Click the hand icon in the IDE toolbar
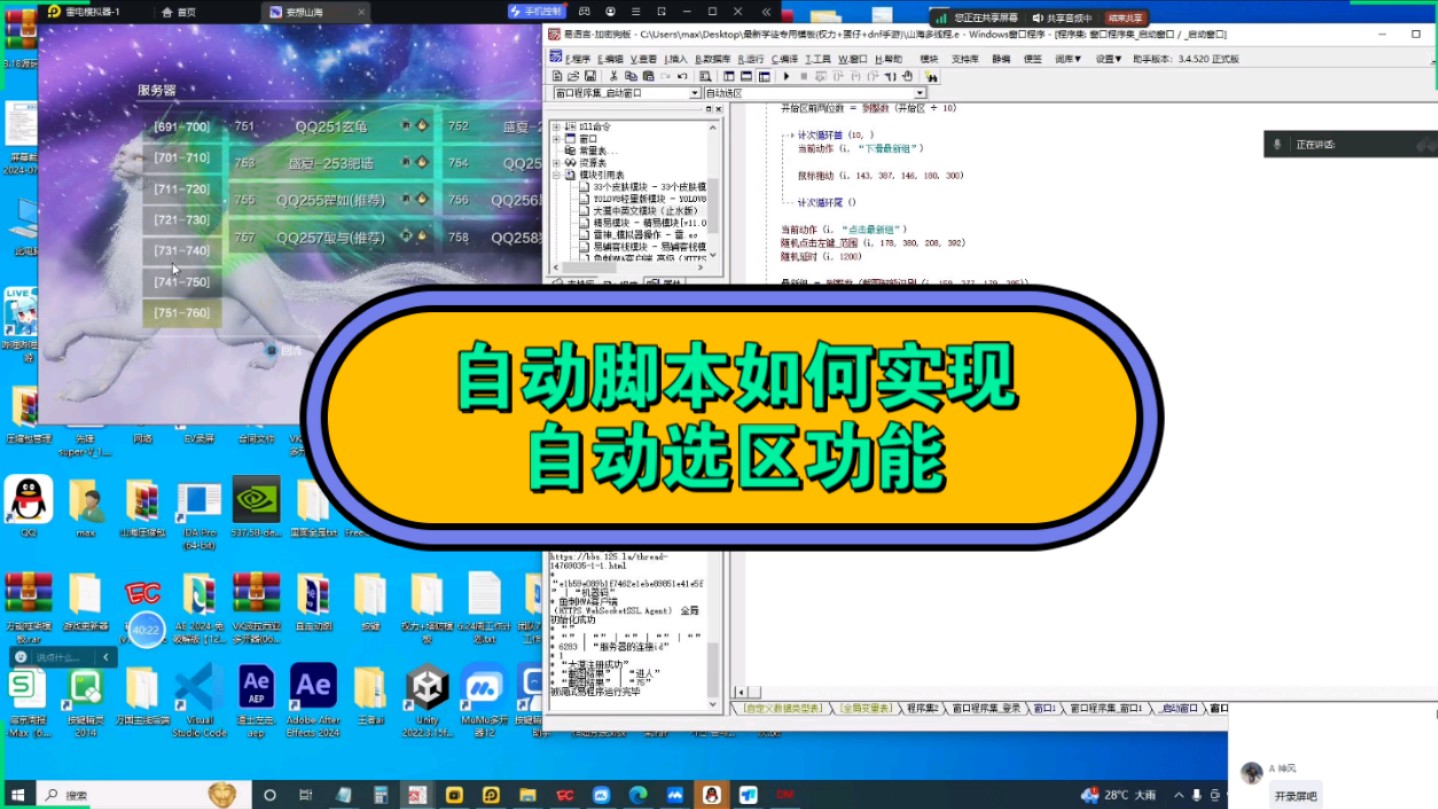Viewport: 1438px width, 809px height. [907, 76]
